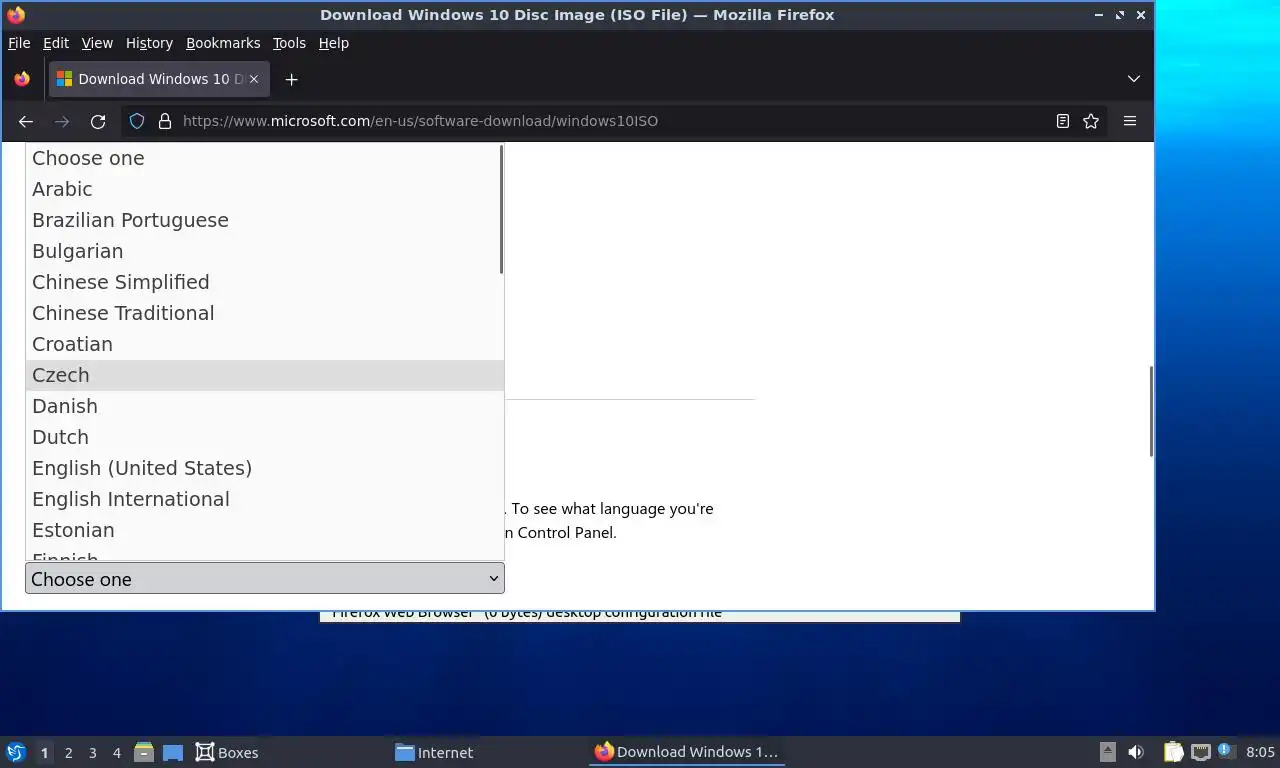Click the 8:05 clock
This screenshot has width=1280, height=768.
[1260, 752]
